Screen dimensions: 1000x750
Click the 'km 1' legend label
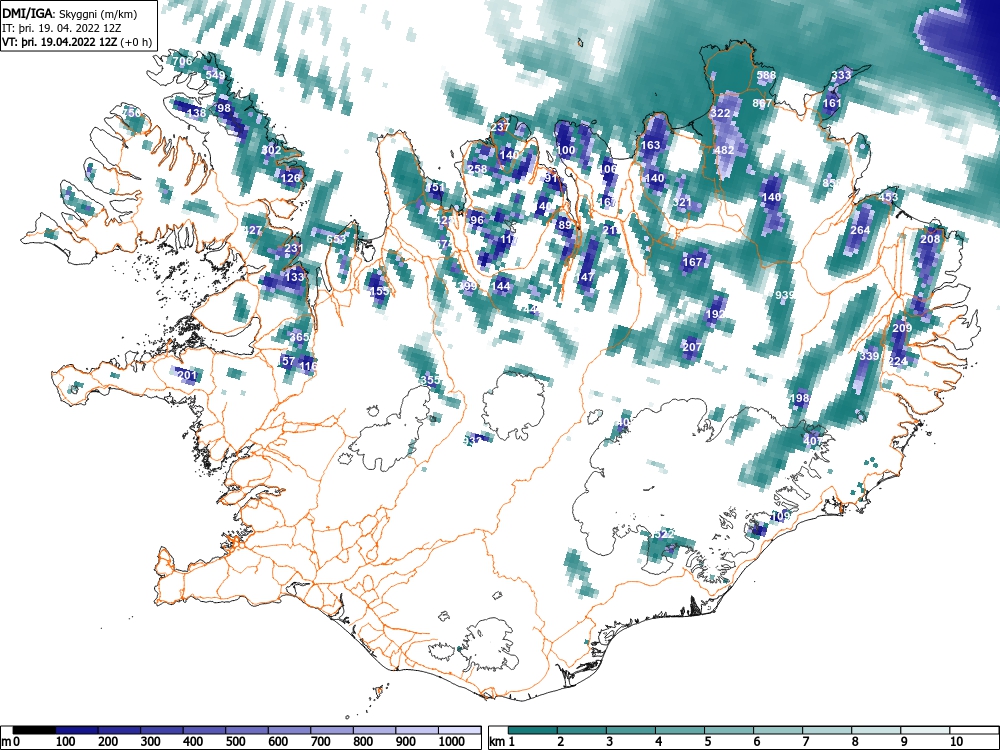[x=501, y=742]
